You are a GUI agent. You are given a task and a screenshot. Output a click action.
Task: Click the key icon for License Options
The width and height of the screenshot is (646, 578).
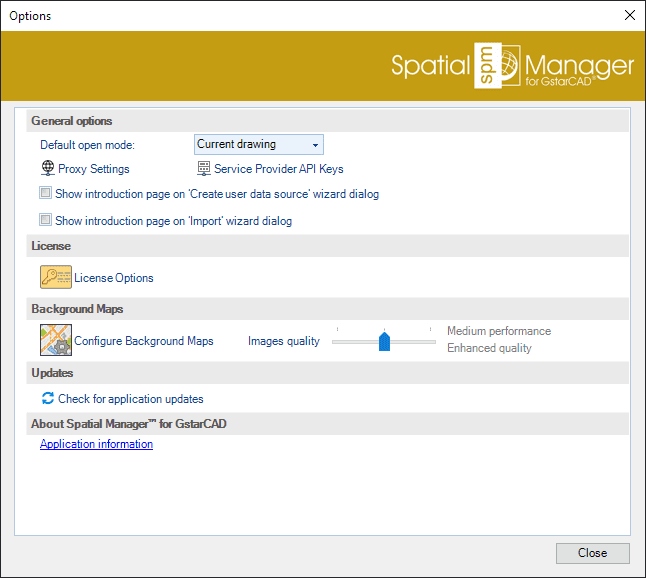(55, 277)
